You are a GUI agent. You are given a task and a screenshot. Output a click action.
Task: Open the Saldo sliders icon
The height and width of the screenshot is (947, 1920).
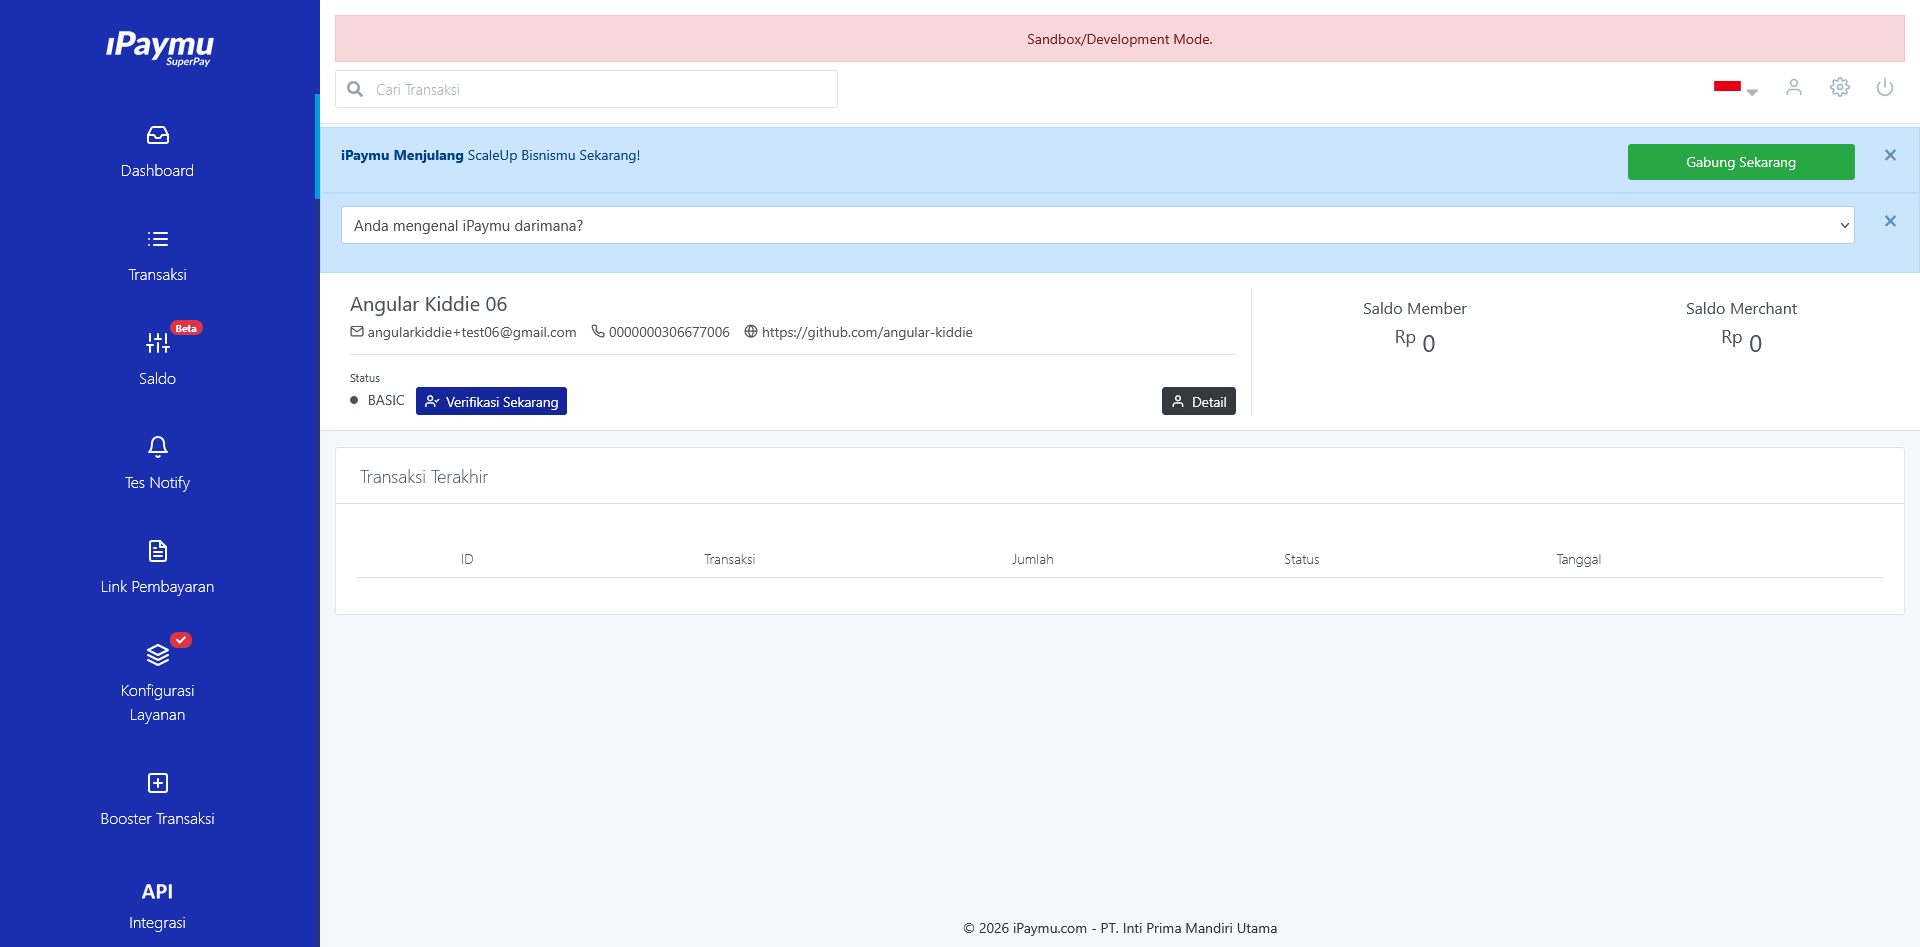158,343
